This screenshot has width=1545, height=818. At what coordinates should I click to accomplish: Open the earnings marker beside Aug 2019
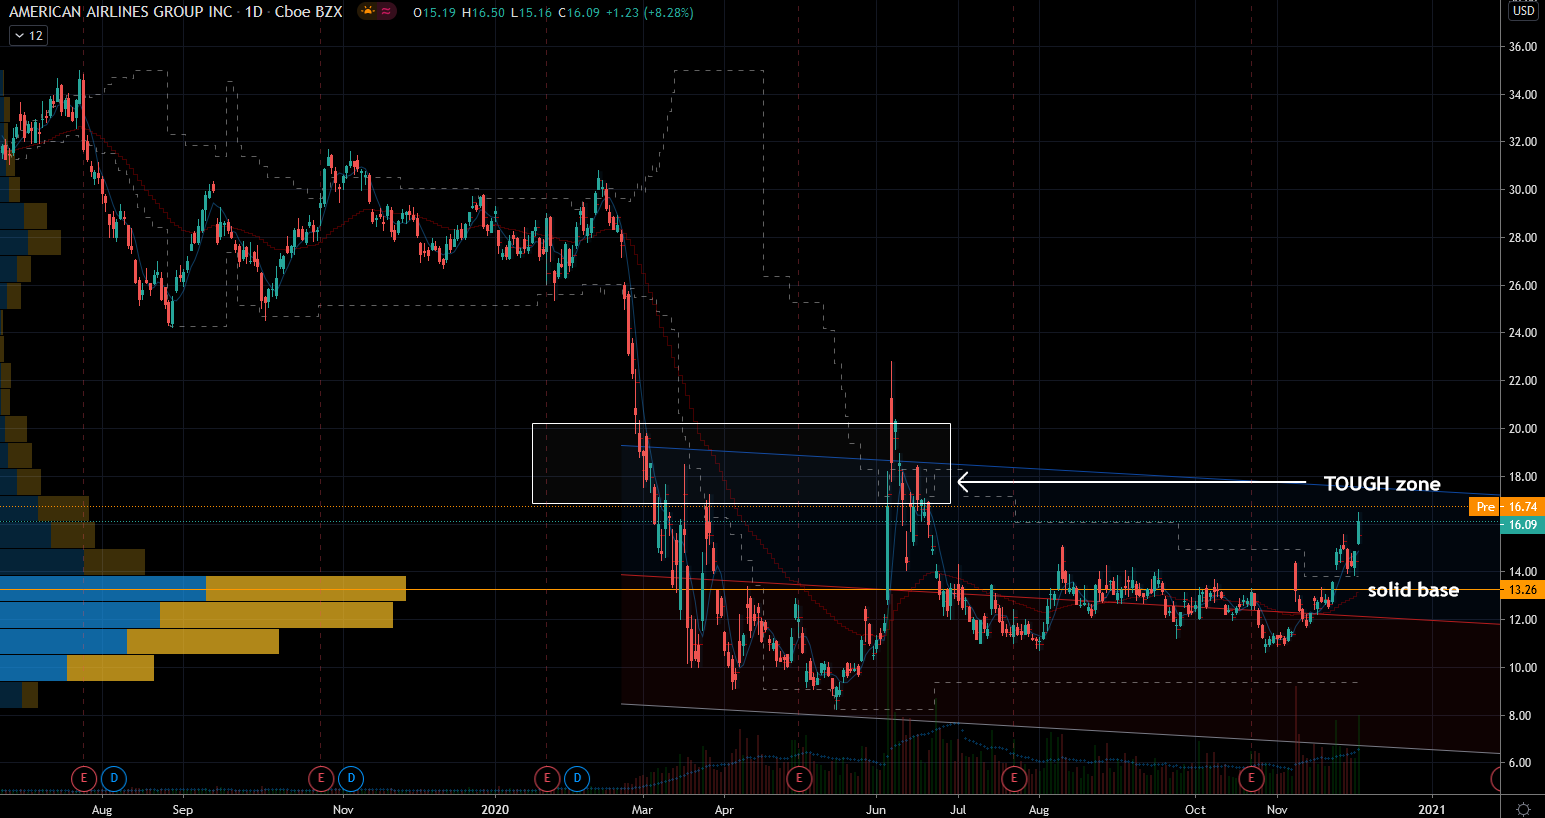pos(83,777)
